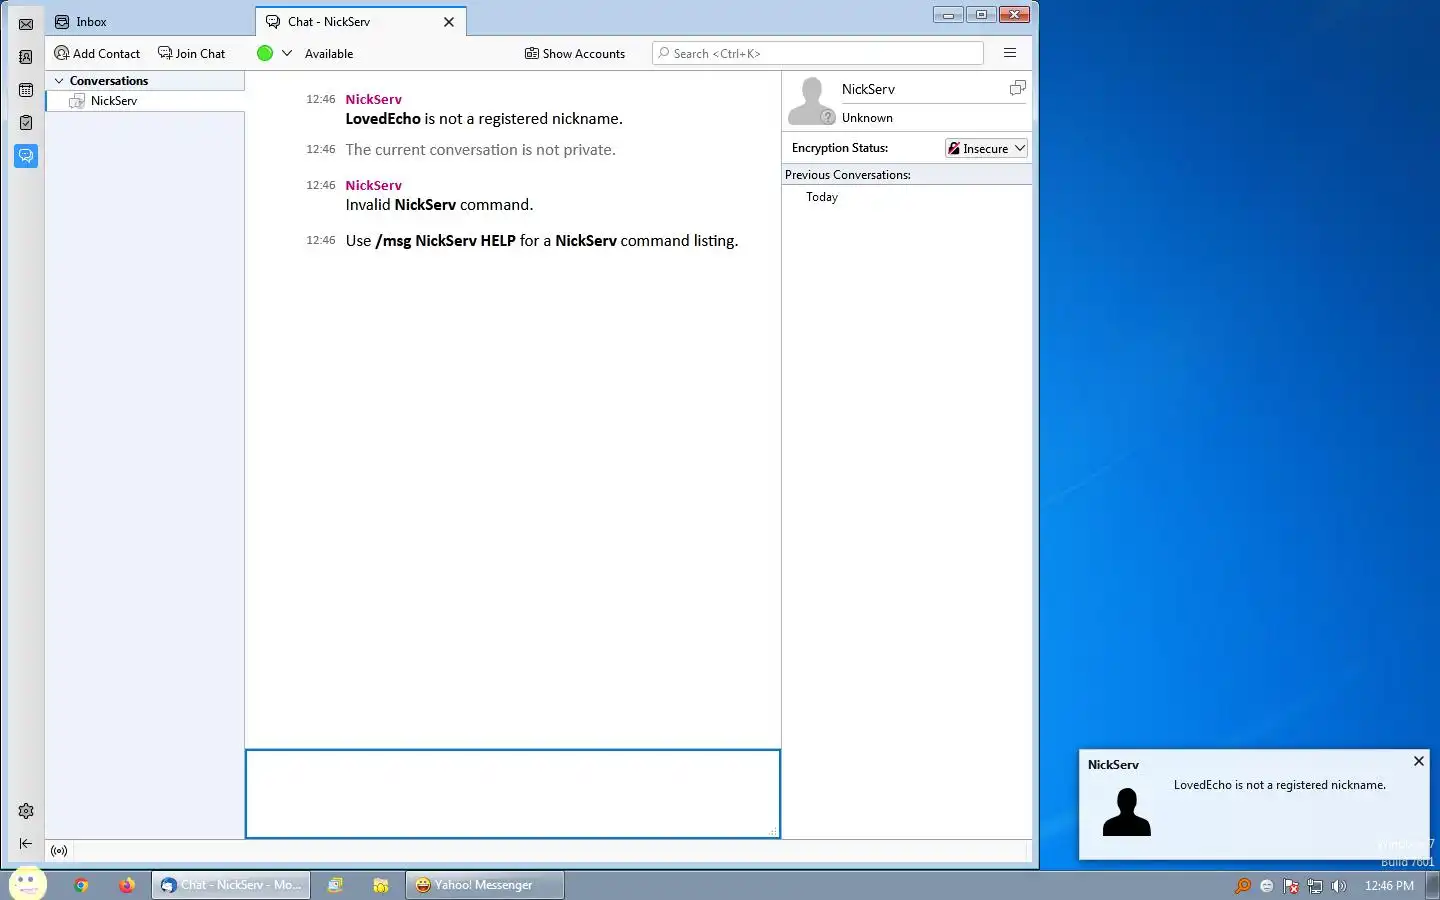The image size is (1440, 900).
Task: Click the taskbar clock 12:46 PM
Action: 1390,886
